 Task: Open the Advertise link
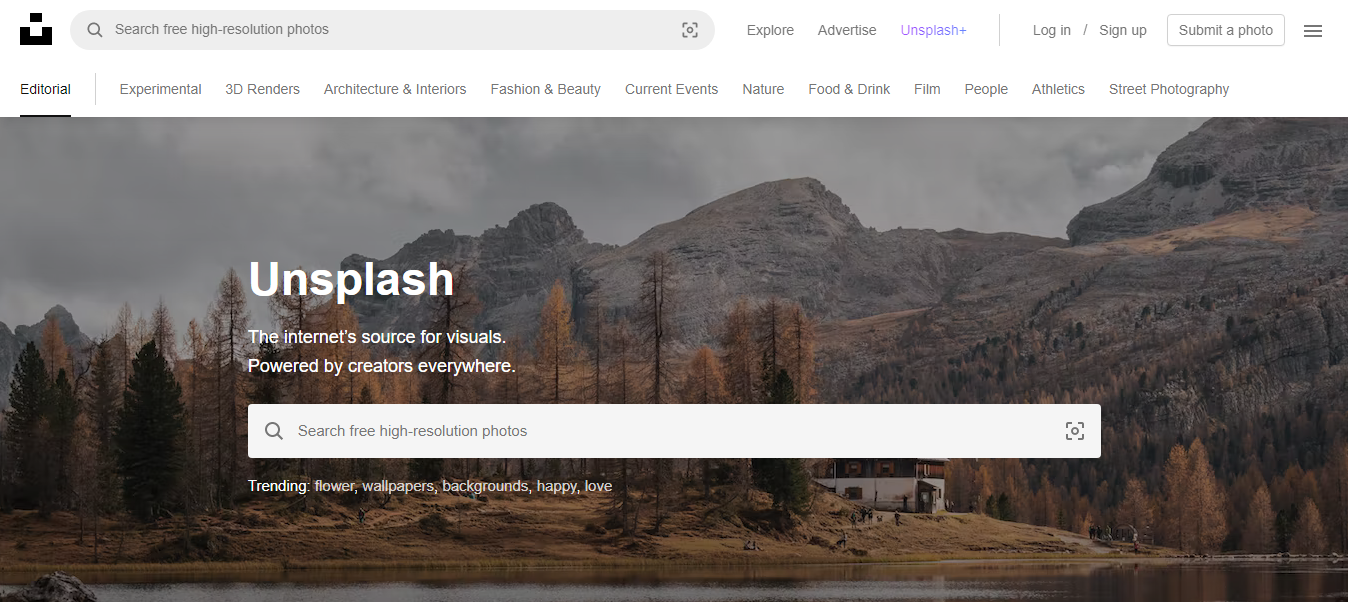pos(847,30)
